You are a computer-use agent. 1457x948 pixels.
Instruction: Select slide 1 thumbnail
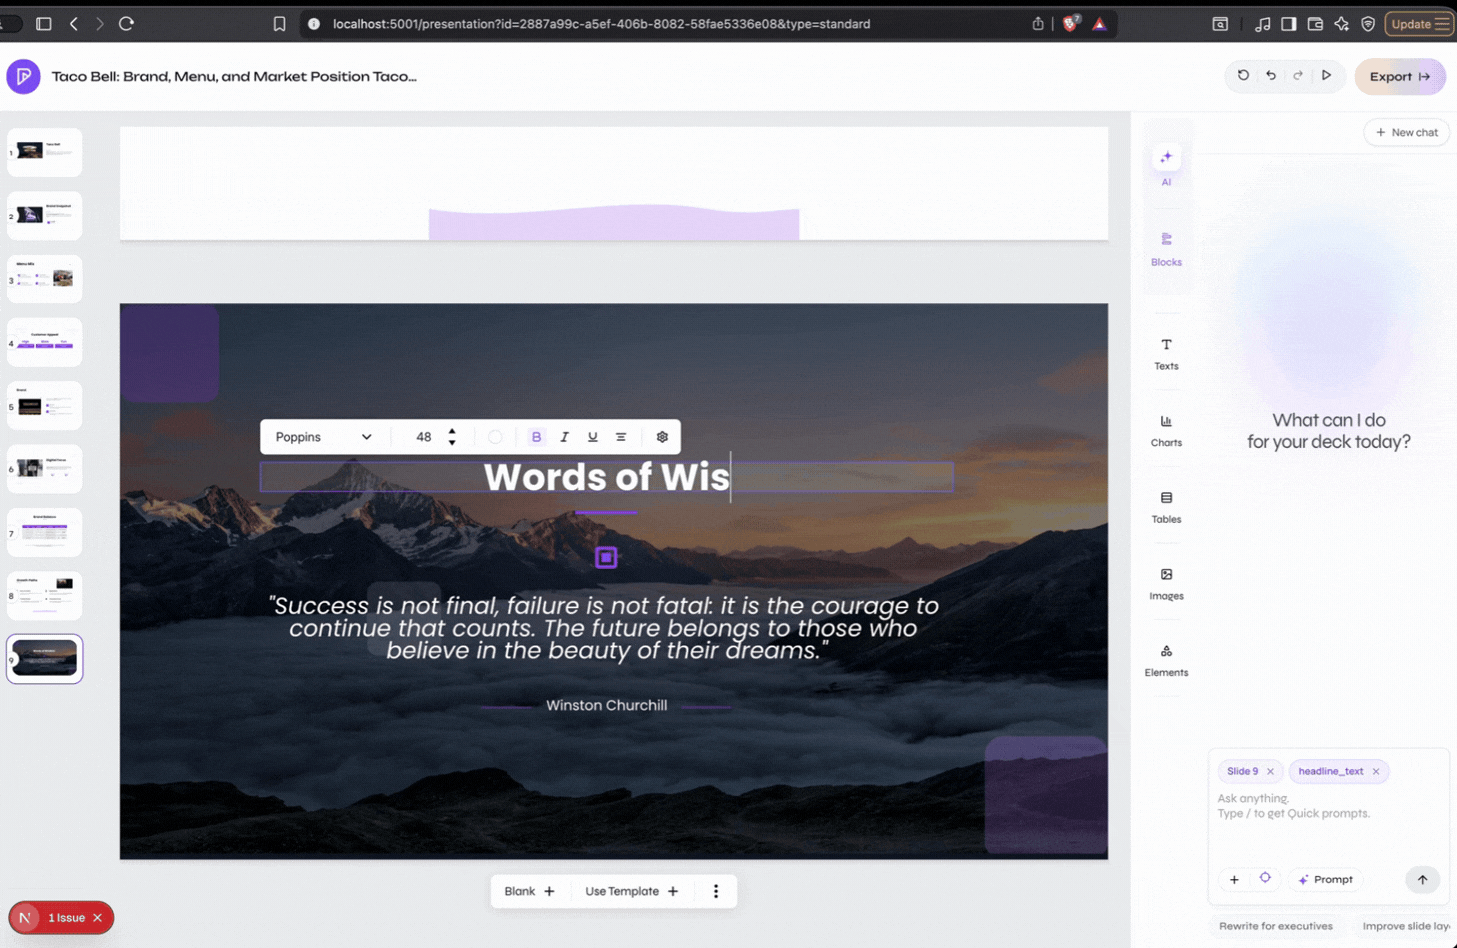[45, 152]
